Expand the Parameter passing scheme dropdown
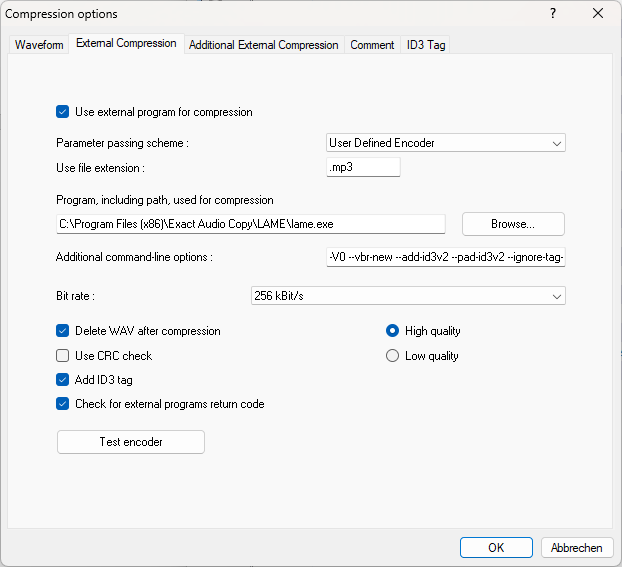622x567 pixels. [446, 143]
